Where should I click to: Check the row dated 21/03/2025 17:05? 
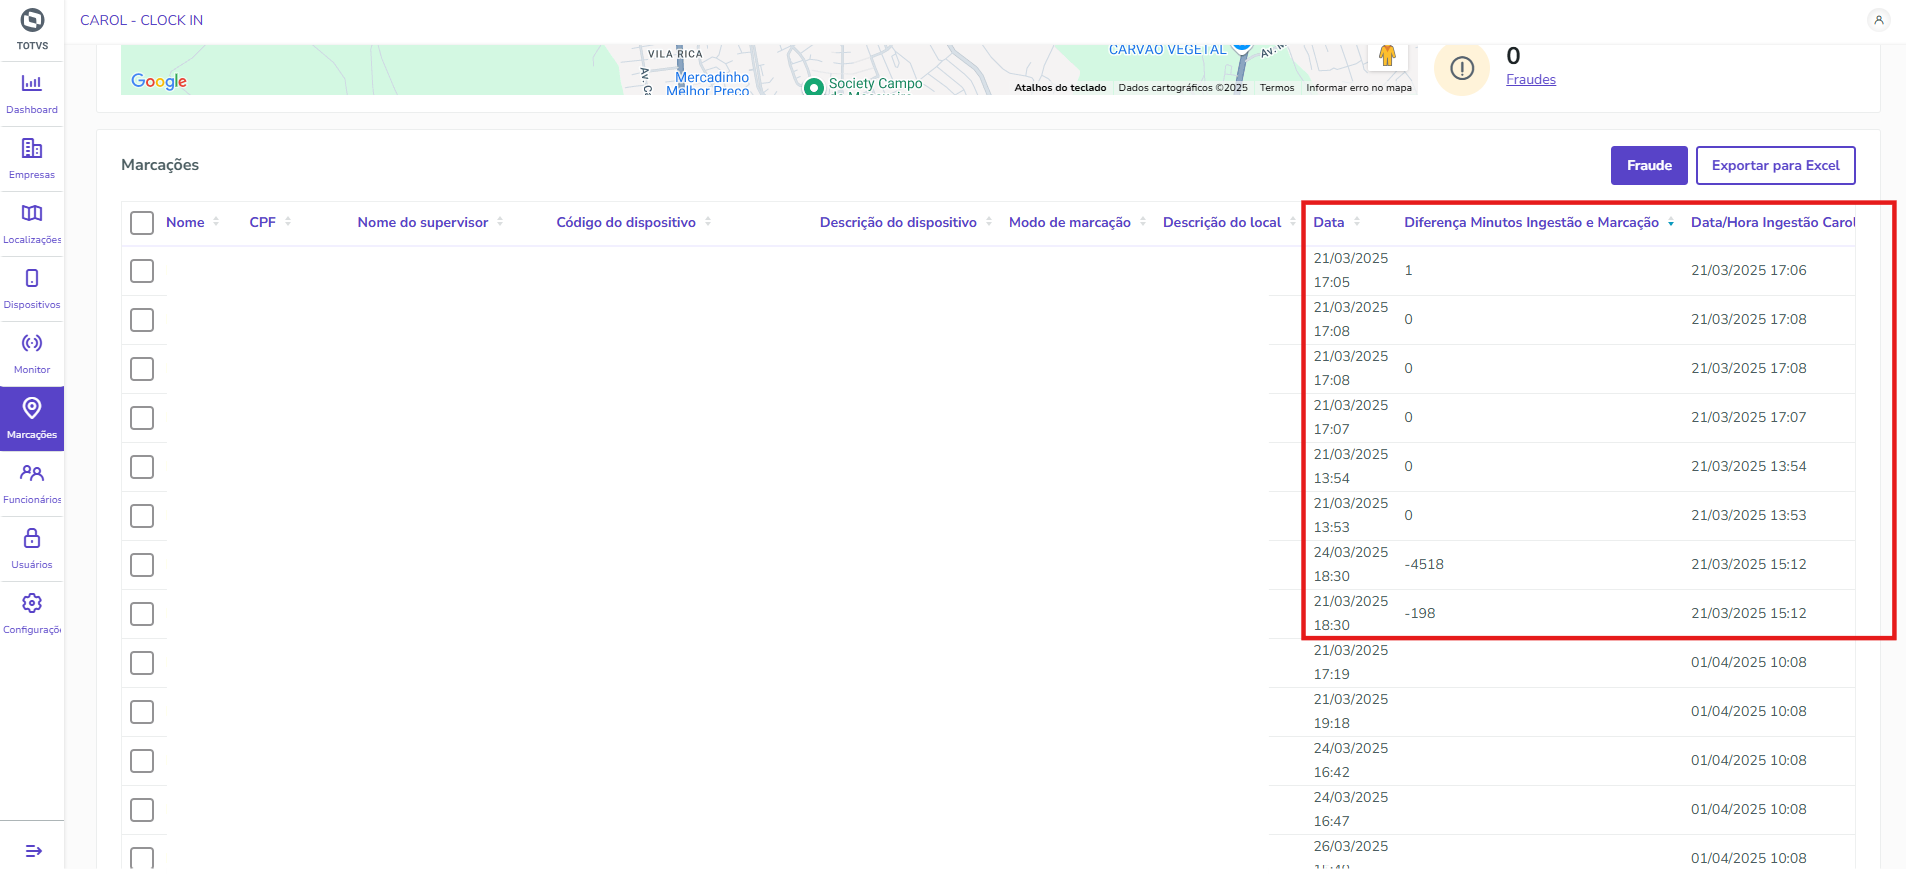tap(142, 271)
